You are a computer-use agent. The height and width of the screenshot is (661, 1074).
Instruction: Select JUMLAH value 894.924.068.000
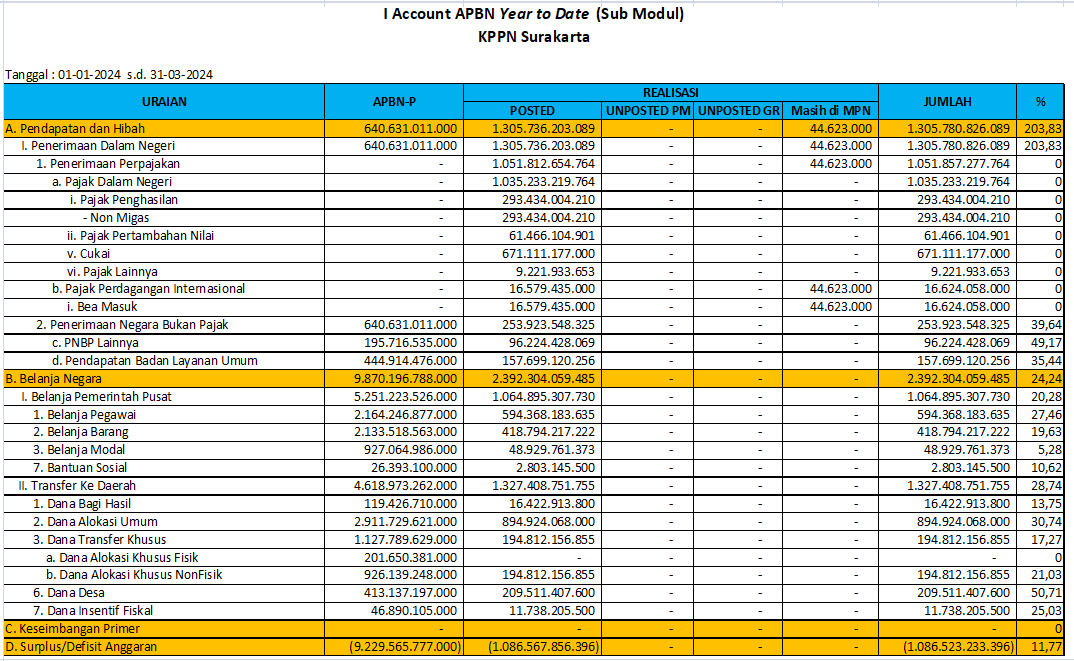[963, 521]
